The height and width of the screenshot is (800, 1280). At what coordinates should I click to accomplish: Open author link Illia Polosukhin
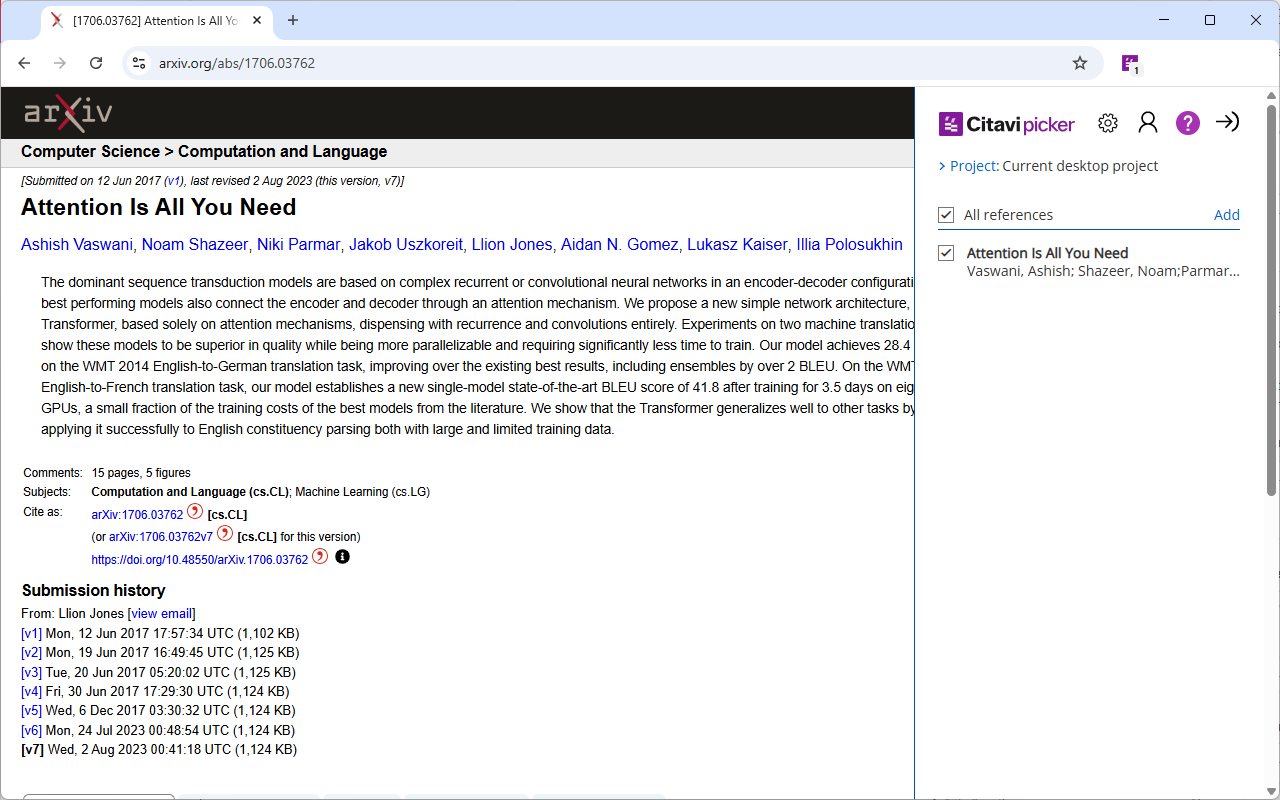[x=850, y=244]
